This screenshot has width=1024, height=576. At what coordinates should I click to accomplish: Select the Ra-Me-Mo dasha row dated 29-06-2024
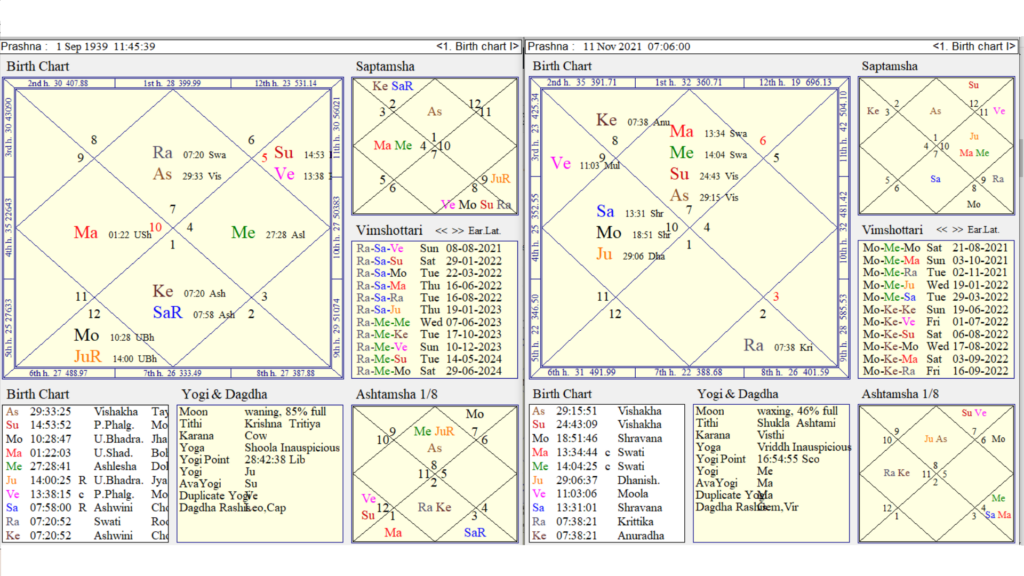tap(429, 371)
